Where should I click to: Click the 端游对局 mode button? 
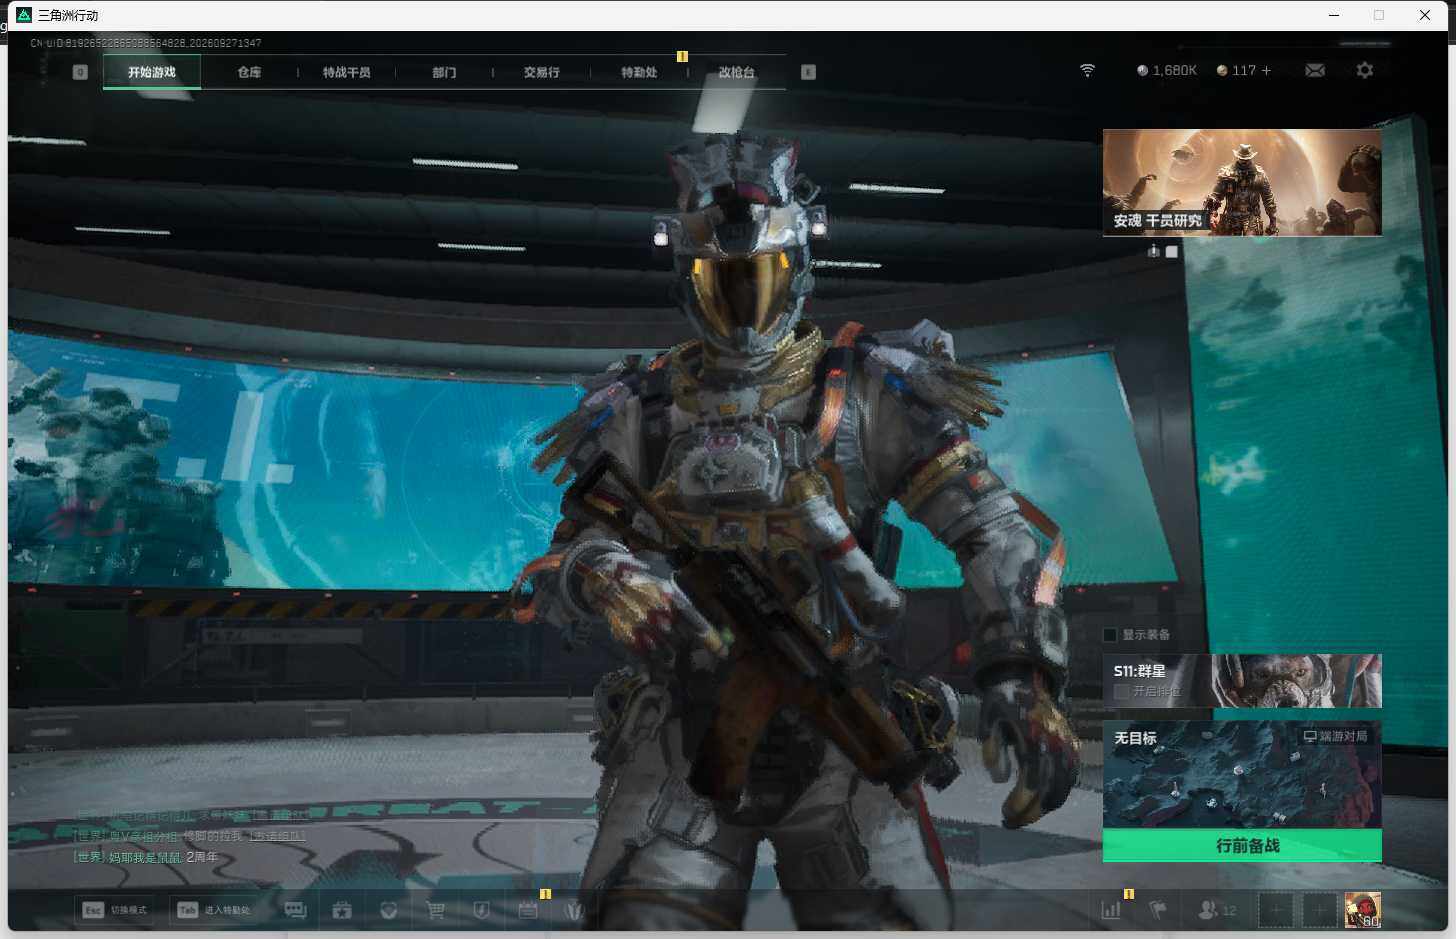point(1335,736)
